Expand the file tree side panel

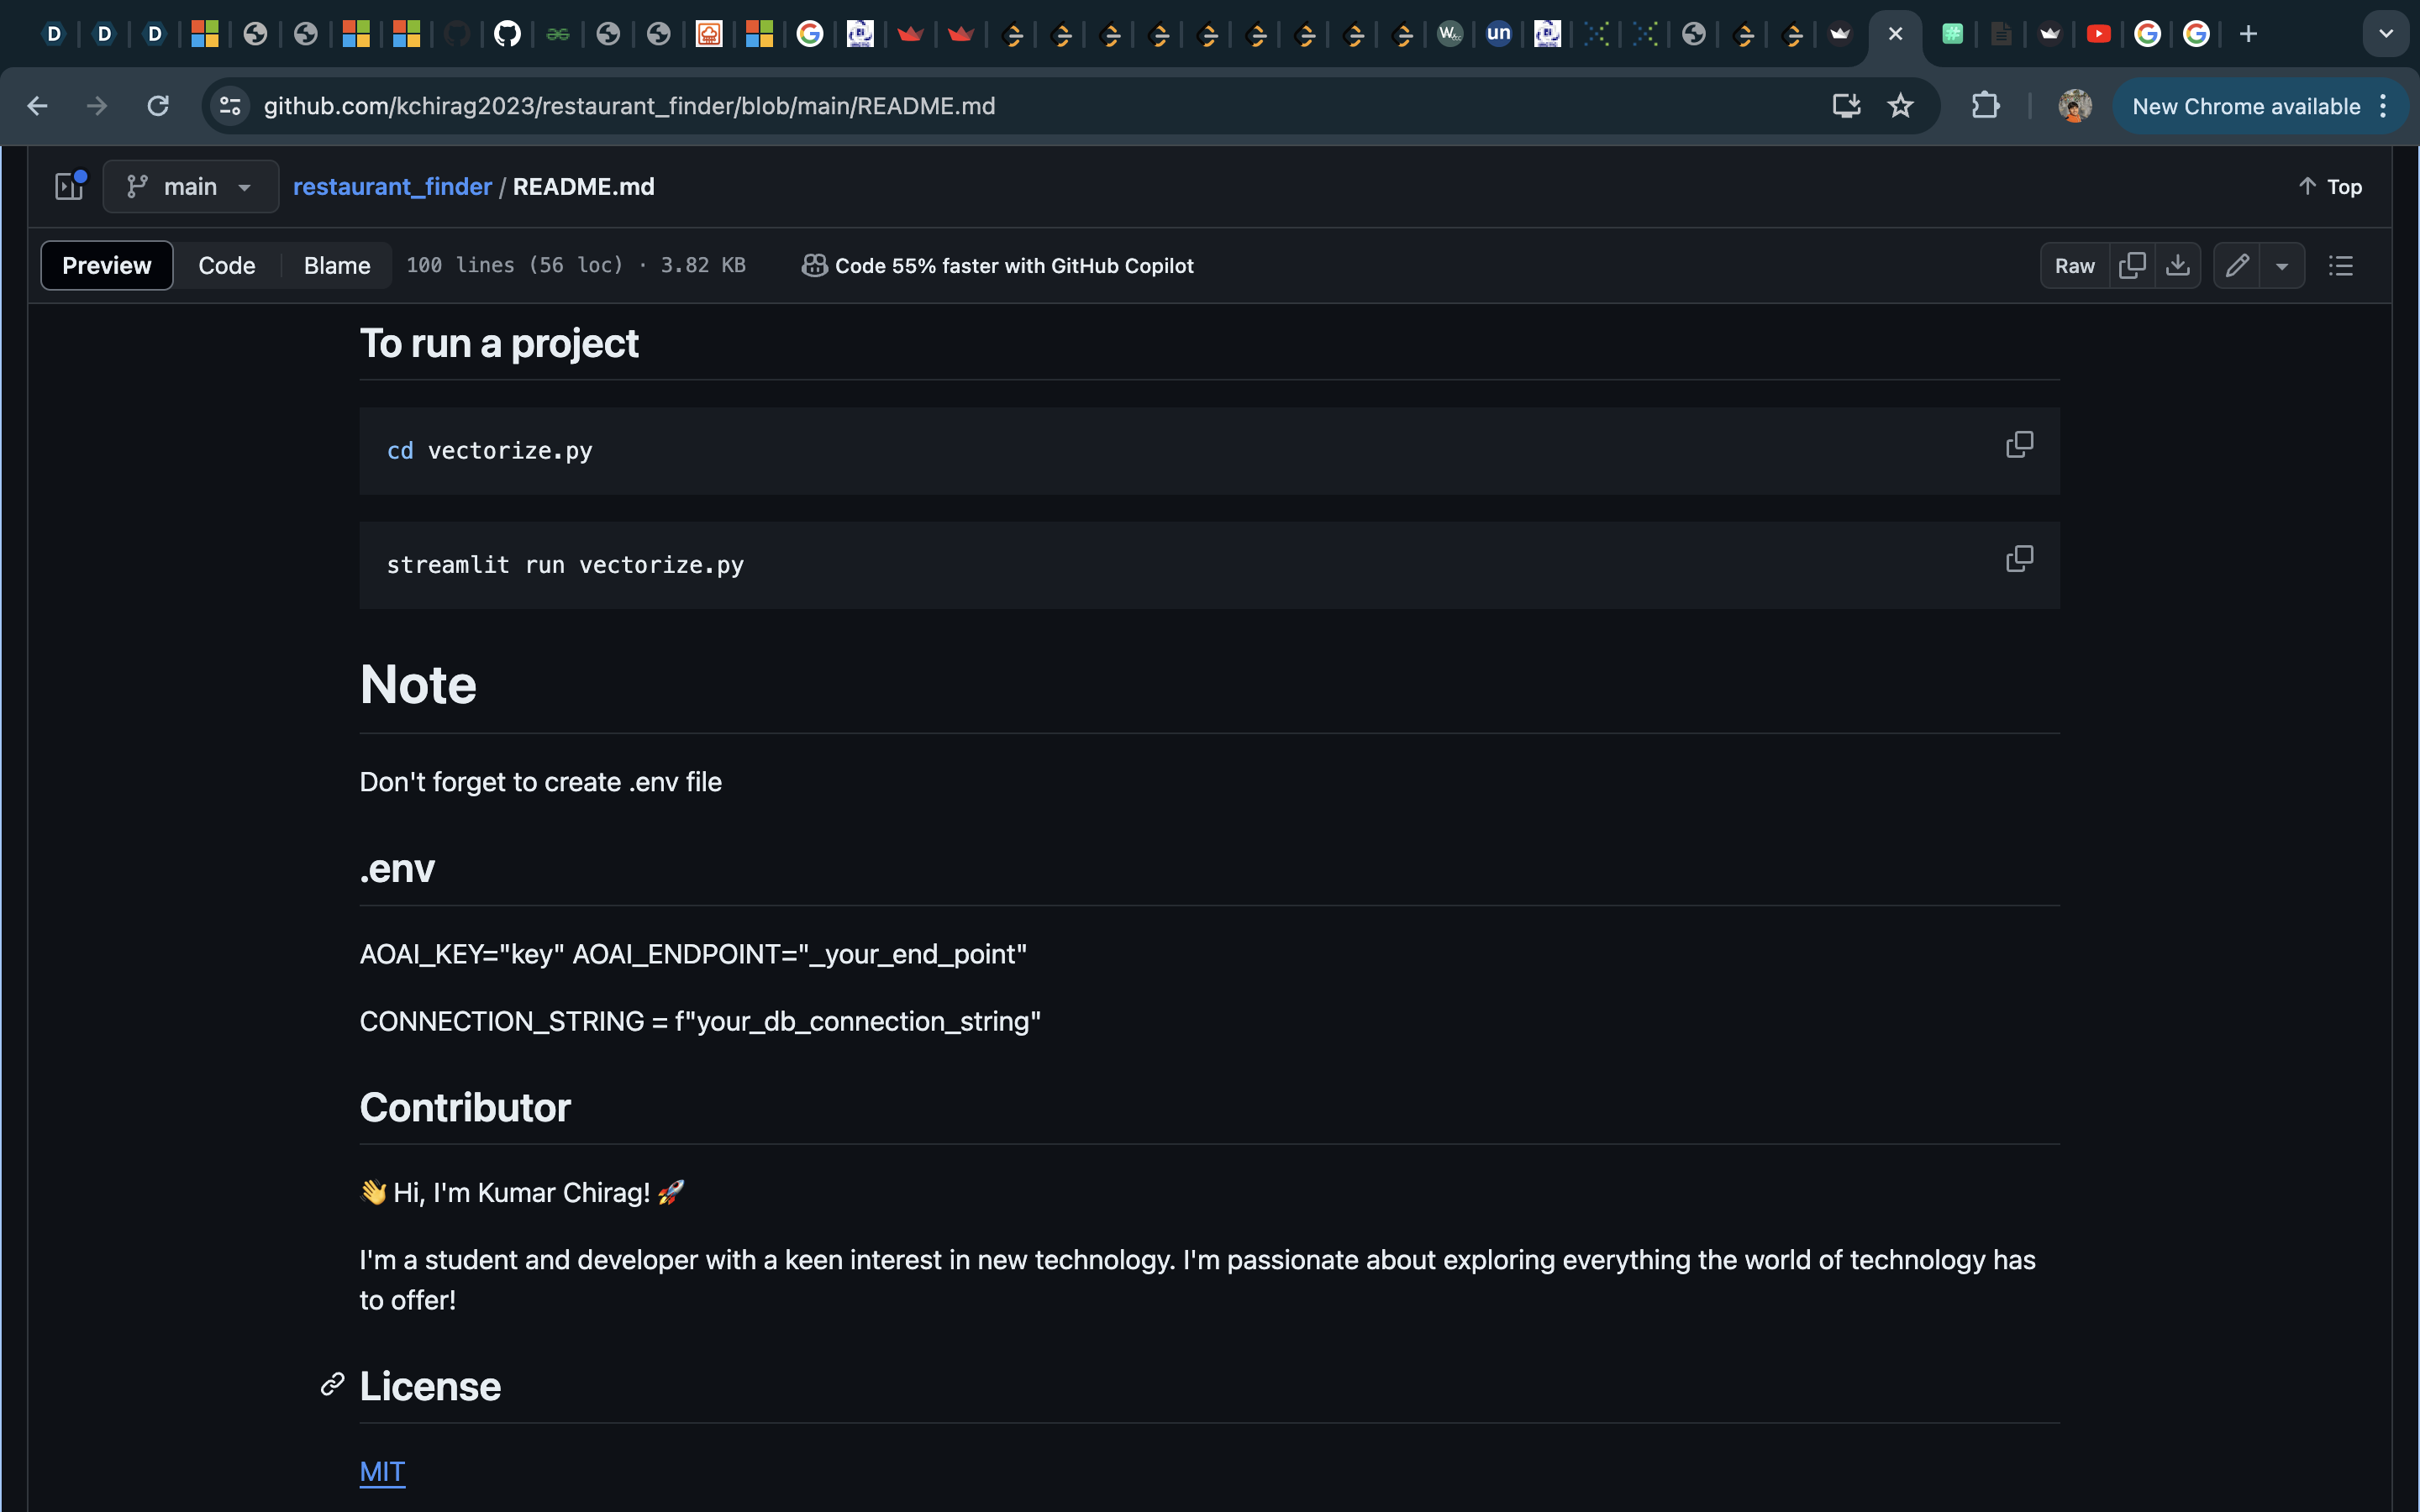[x=69, y=186]
